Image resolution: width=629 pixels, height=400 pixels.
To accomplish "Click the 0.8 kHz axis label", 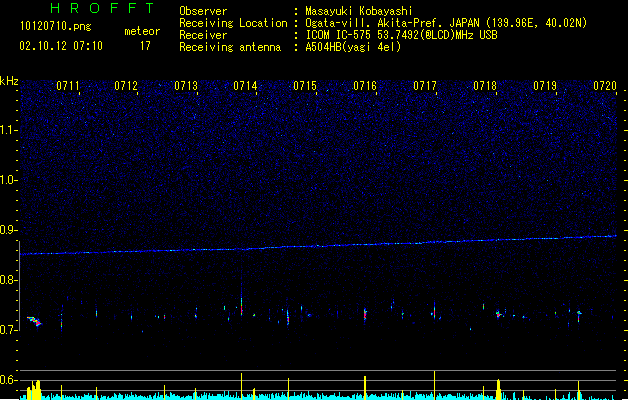I will [x=9, y=280].
